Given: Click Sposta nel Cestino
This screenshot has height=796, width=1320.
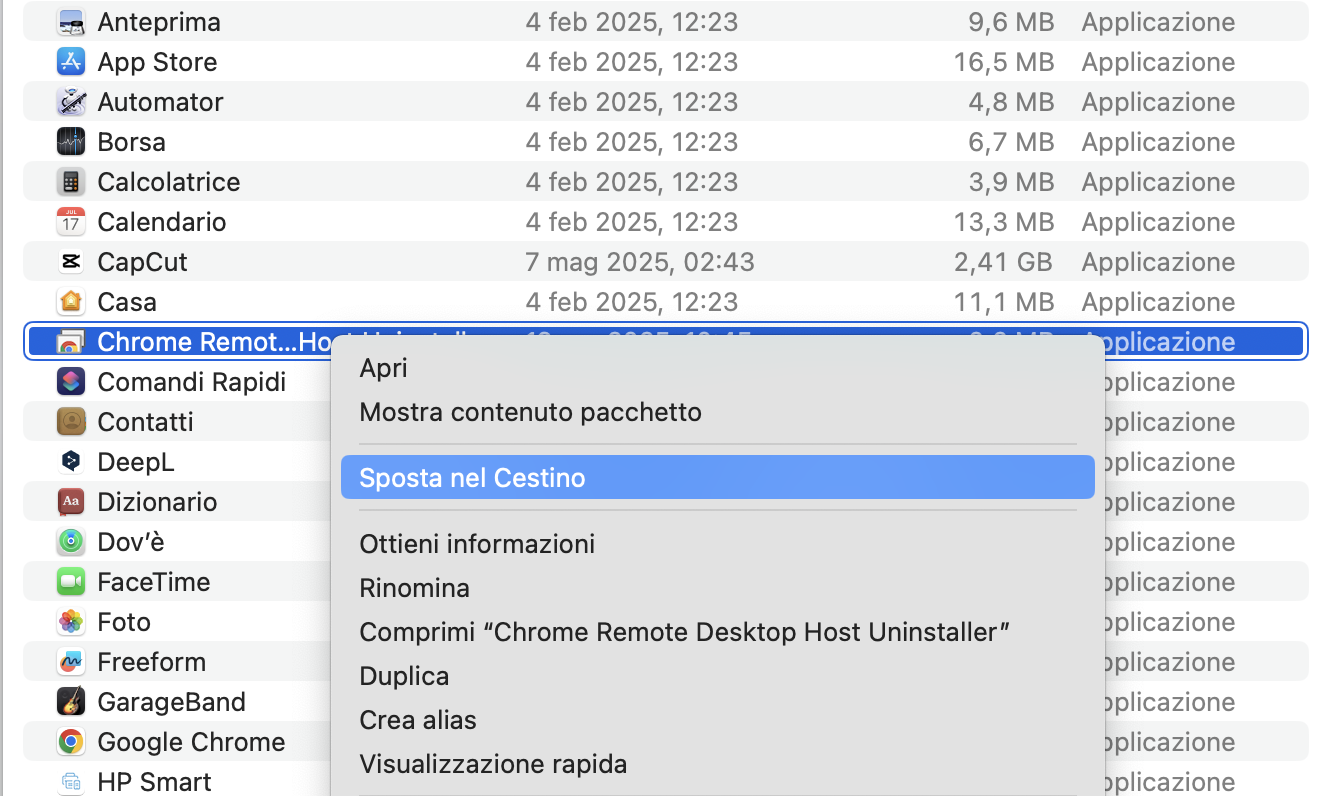Looking at the screenshot, I should coord(474,477).
